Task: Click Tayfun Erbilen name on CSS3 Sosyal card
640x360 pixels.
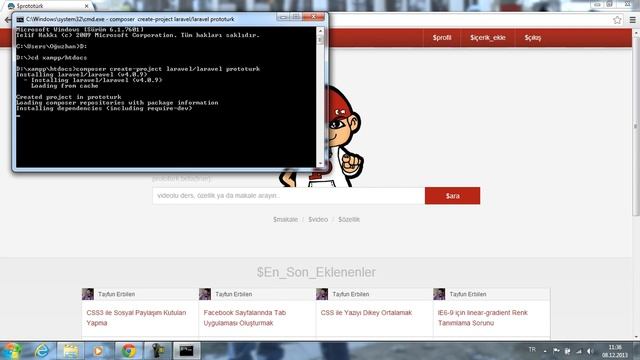Action: [x=116, y=294]
